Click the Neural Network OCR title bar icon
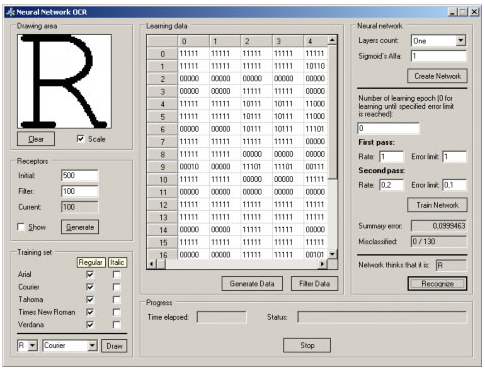 (x=10, y=12)
